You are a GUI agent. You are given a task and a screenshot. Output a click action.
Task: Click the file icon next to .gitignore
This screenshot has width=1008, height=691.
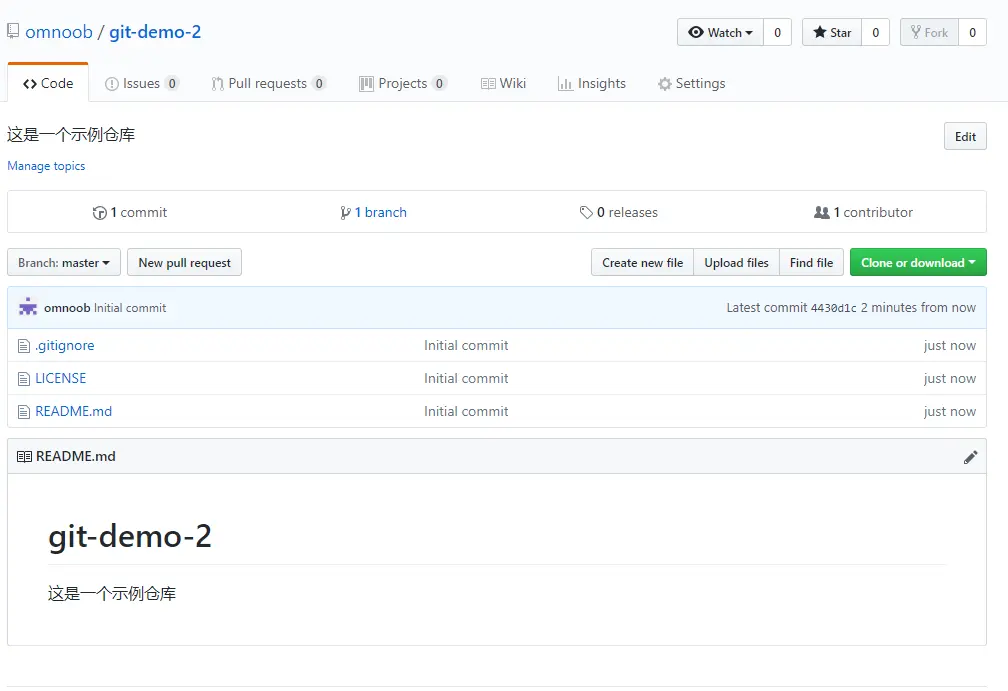point(24,346)
